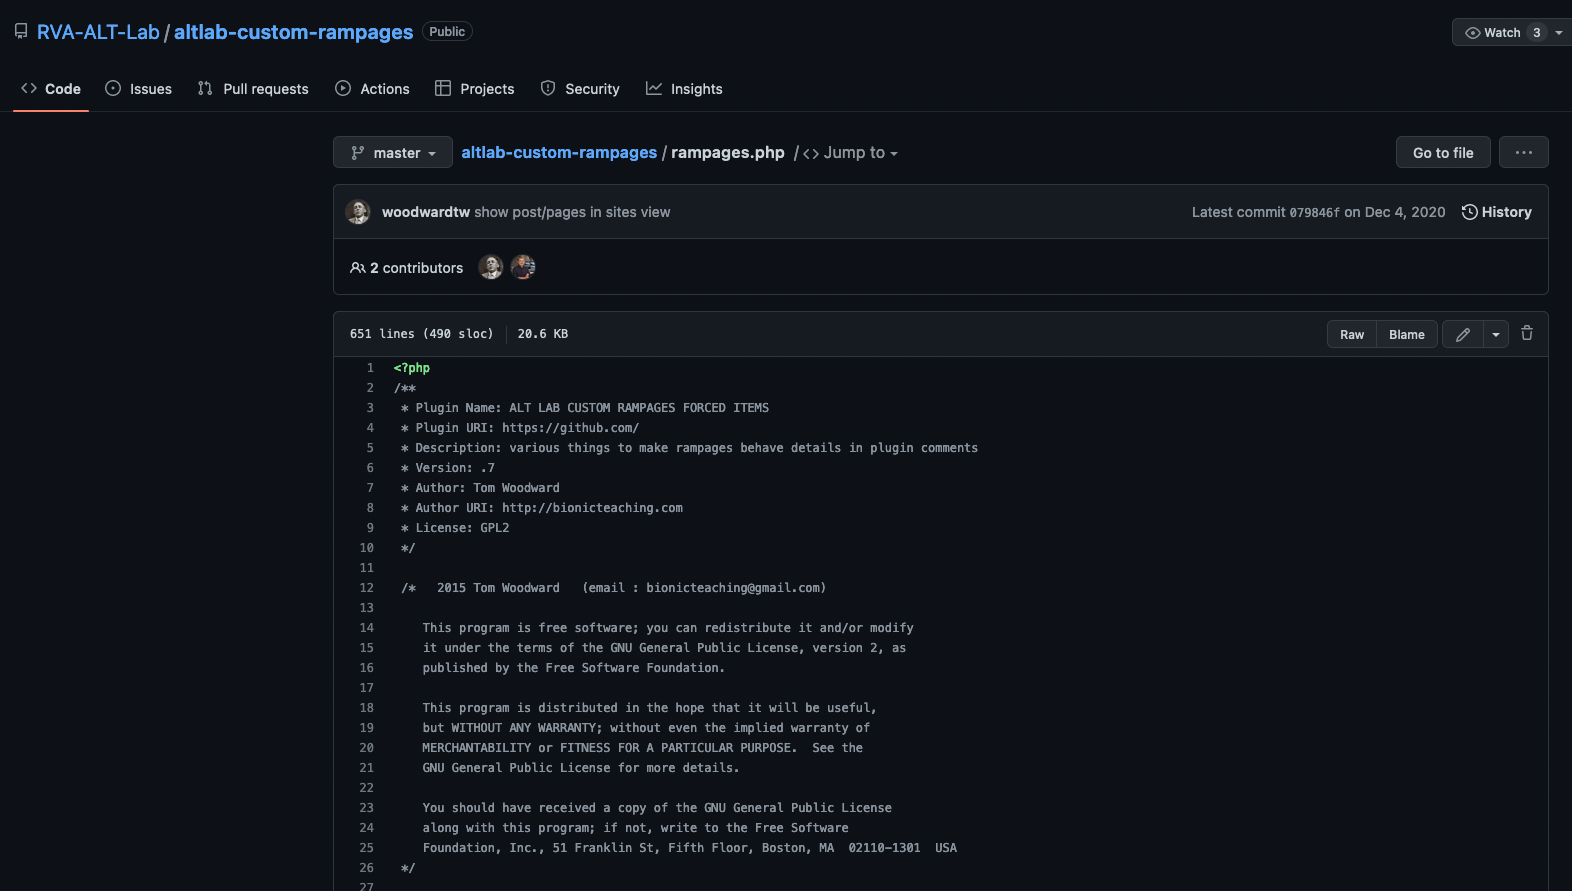Click the first contributor avatar
This screenshot has width=1572, height=891.
click(491, 267)
